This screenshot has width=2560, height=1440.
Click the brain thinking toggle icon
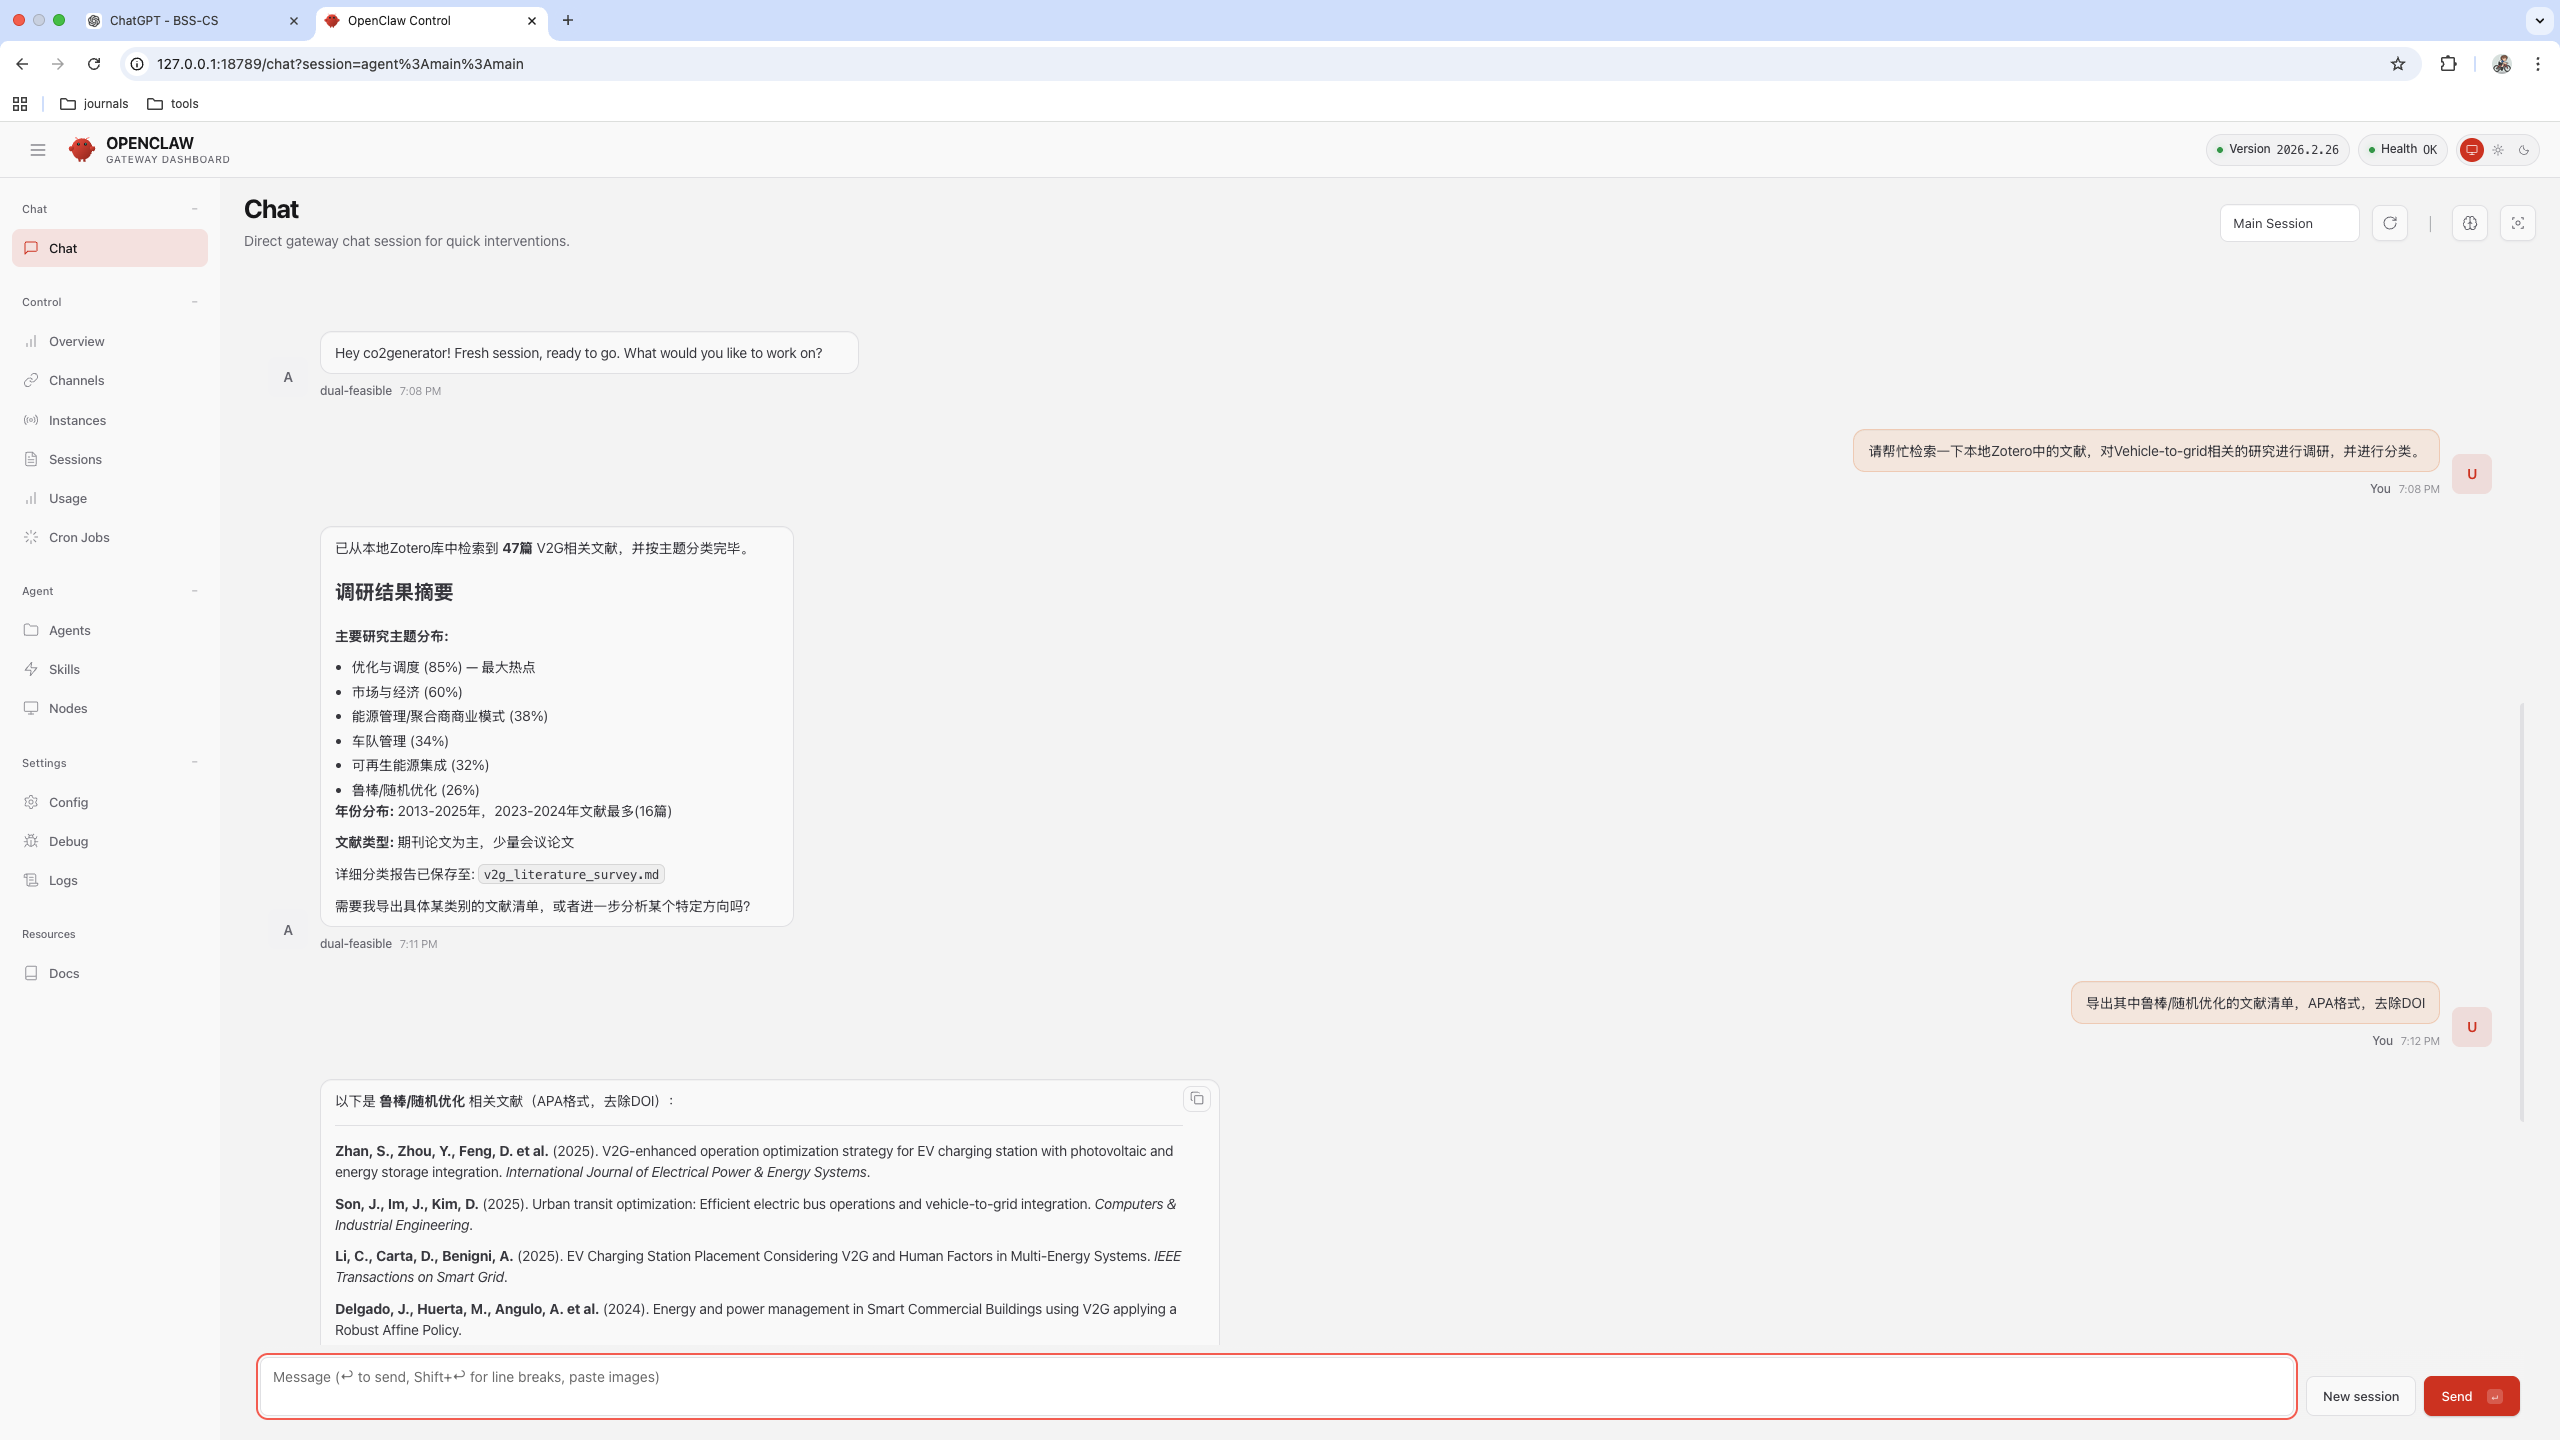click(x=2469, y=223)
